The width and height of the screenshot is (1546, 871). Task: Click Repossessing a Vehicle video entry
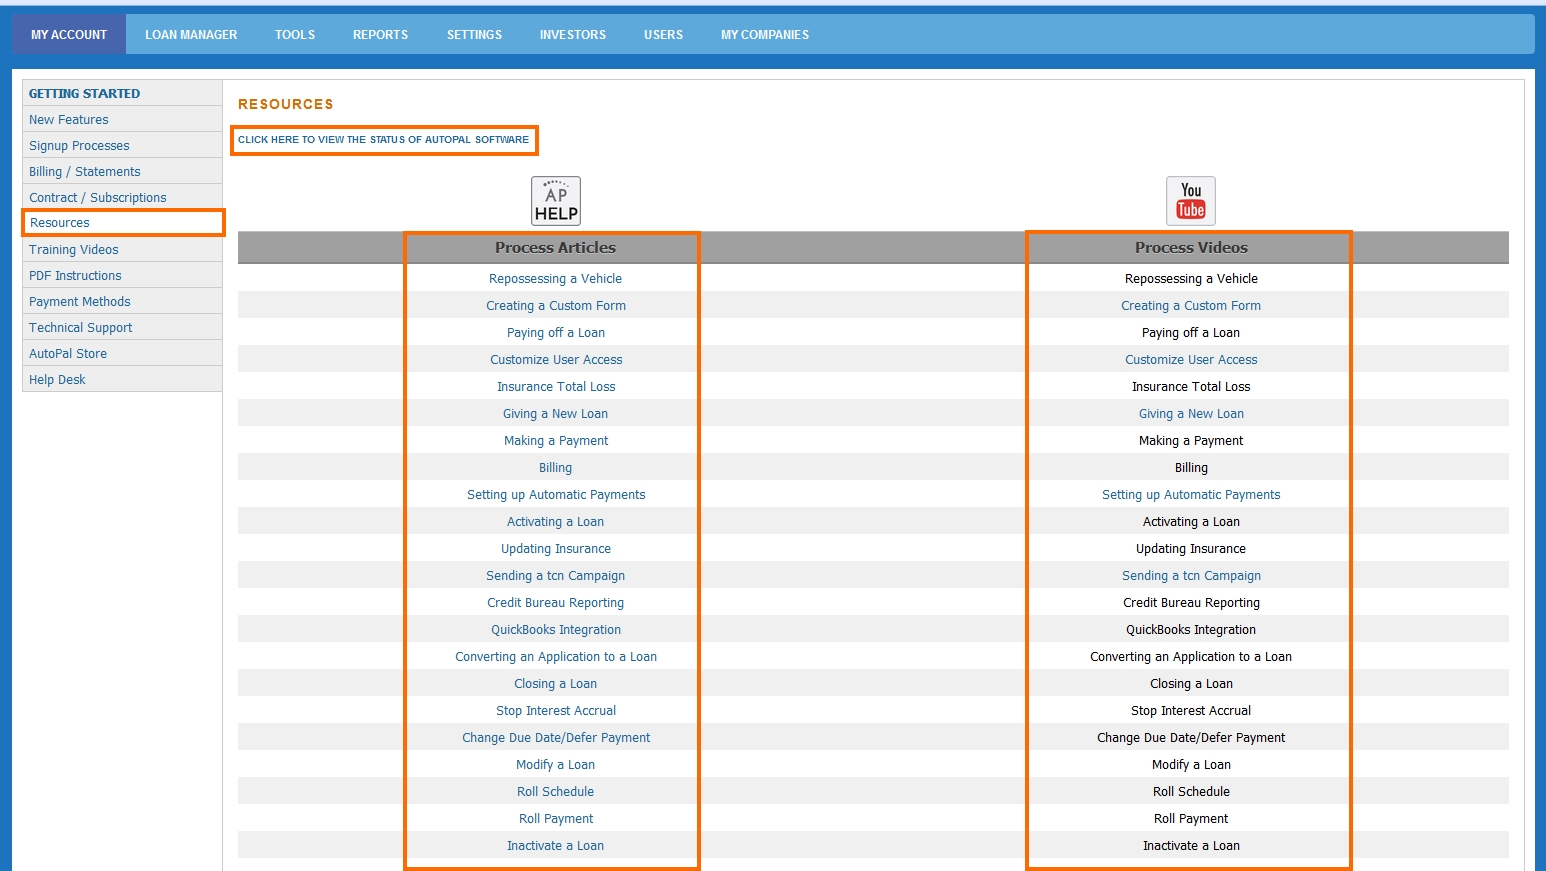pyautogui.click(x=1191, y=279)
